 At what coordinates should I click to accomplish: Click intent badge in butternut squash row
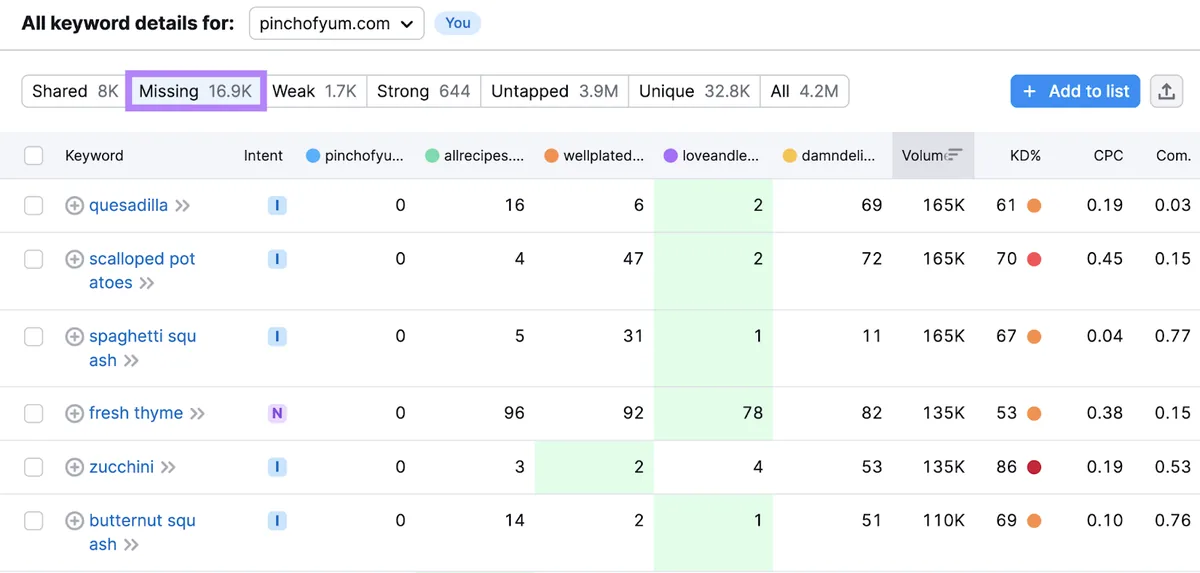click(277, 521)
